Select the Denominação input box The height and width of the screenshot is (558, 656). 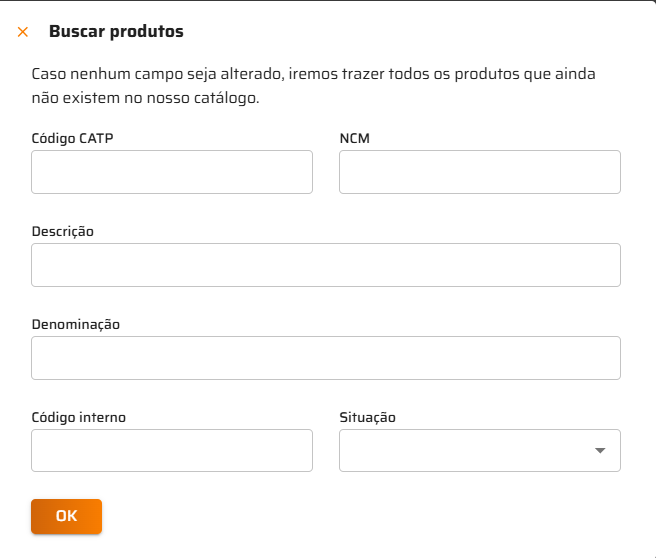326,358
